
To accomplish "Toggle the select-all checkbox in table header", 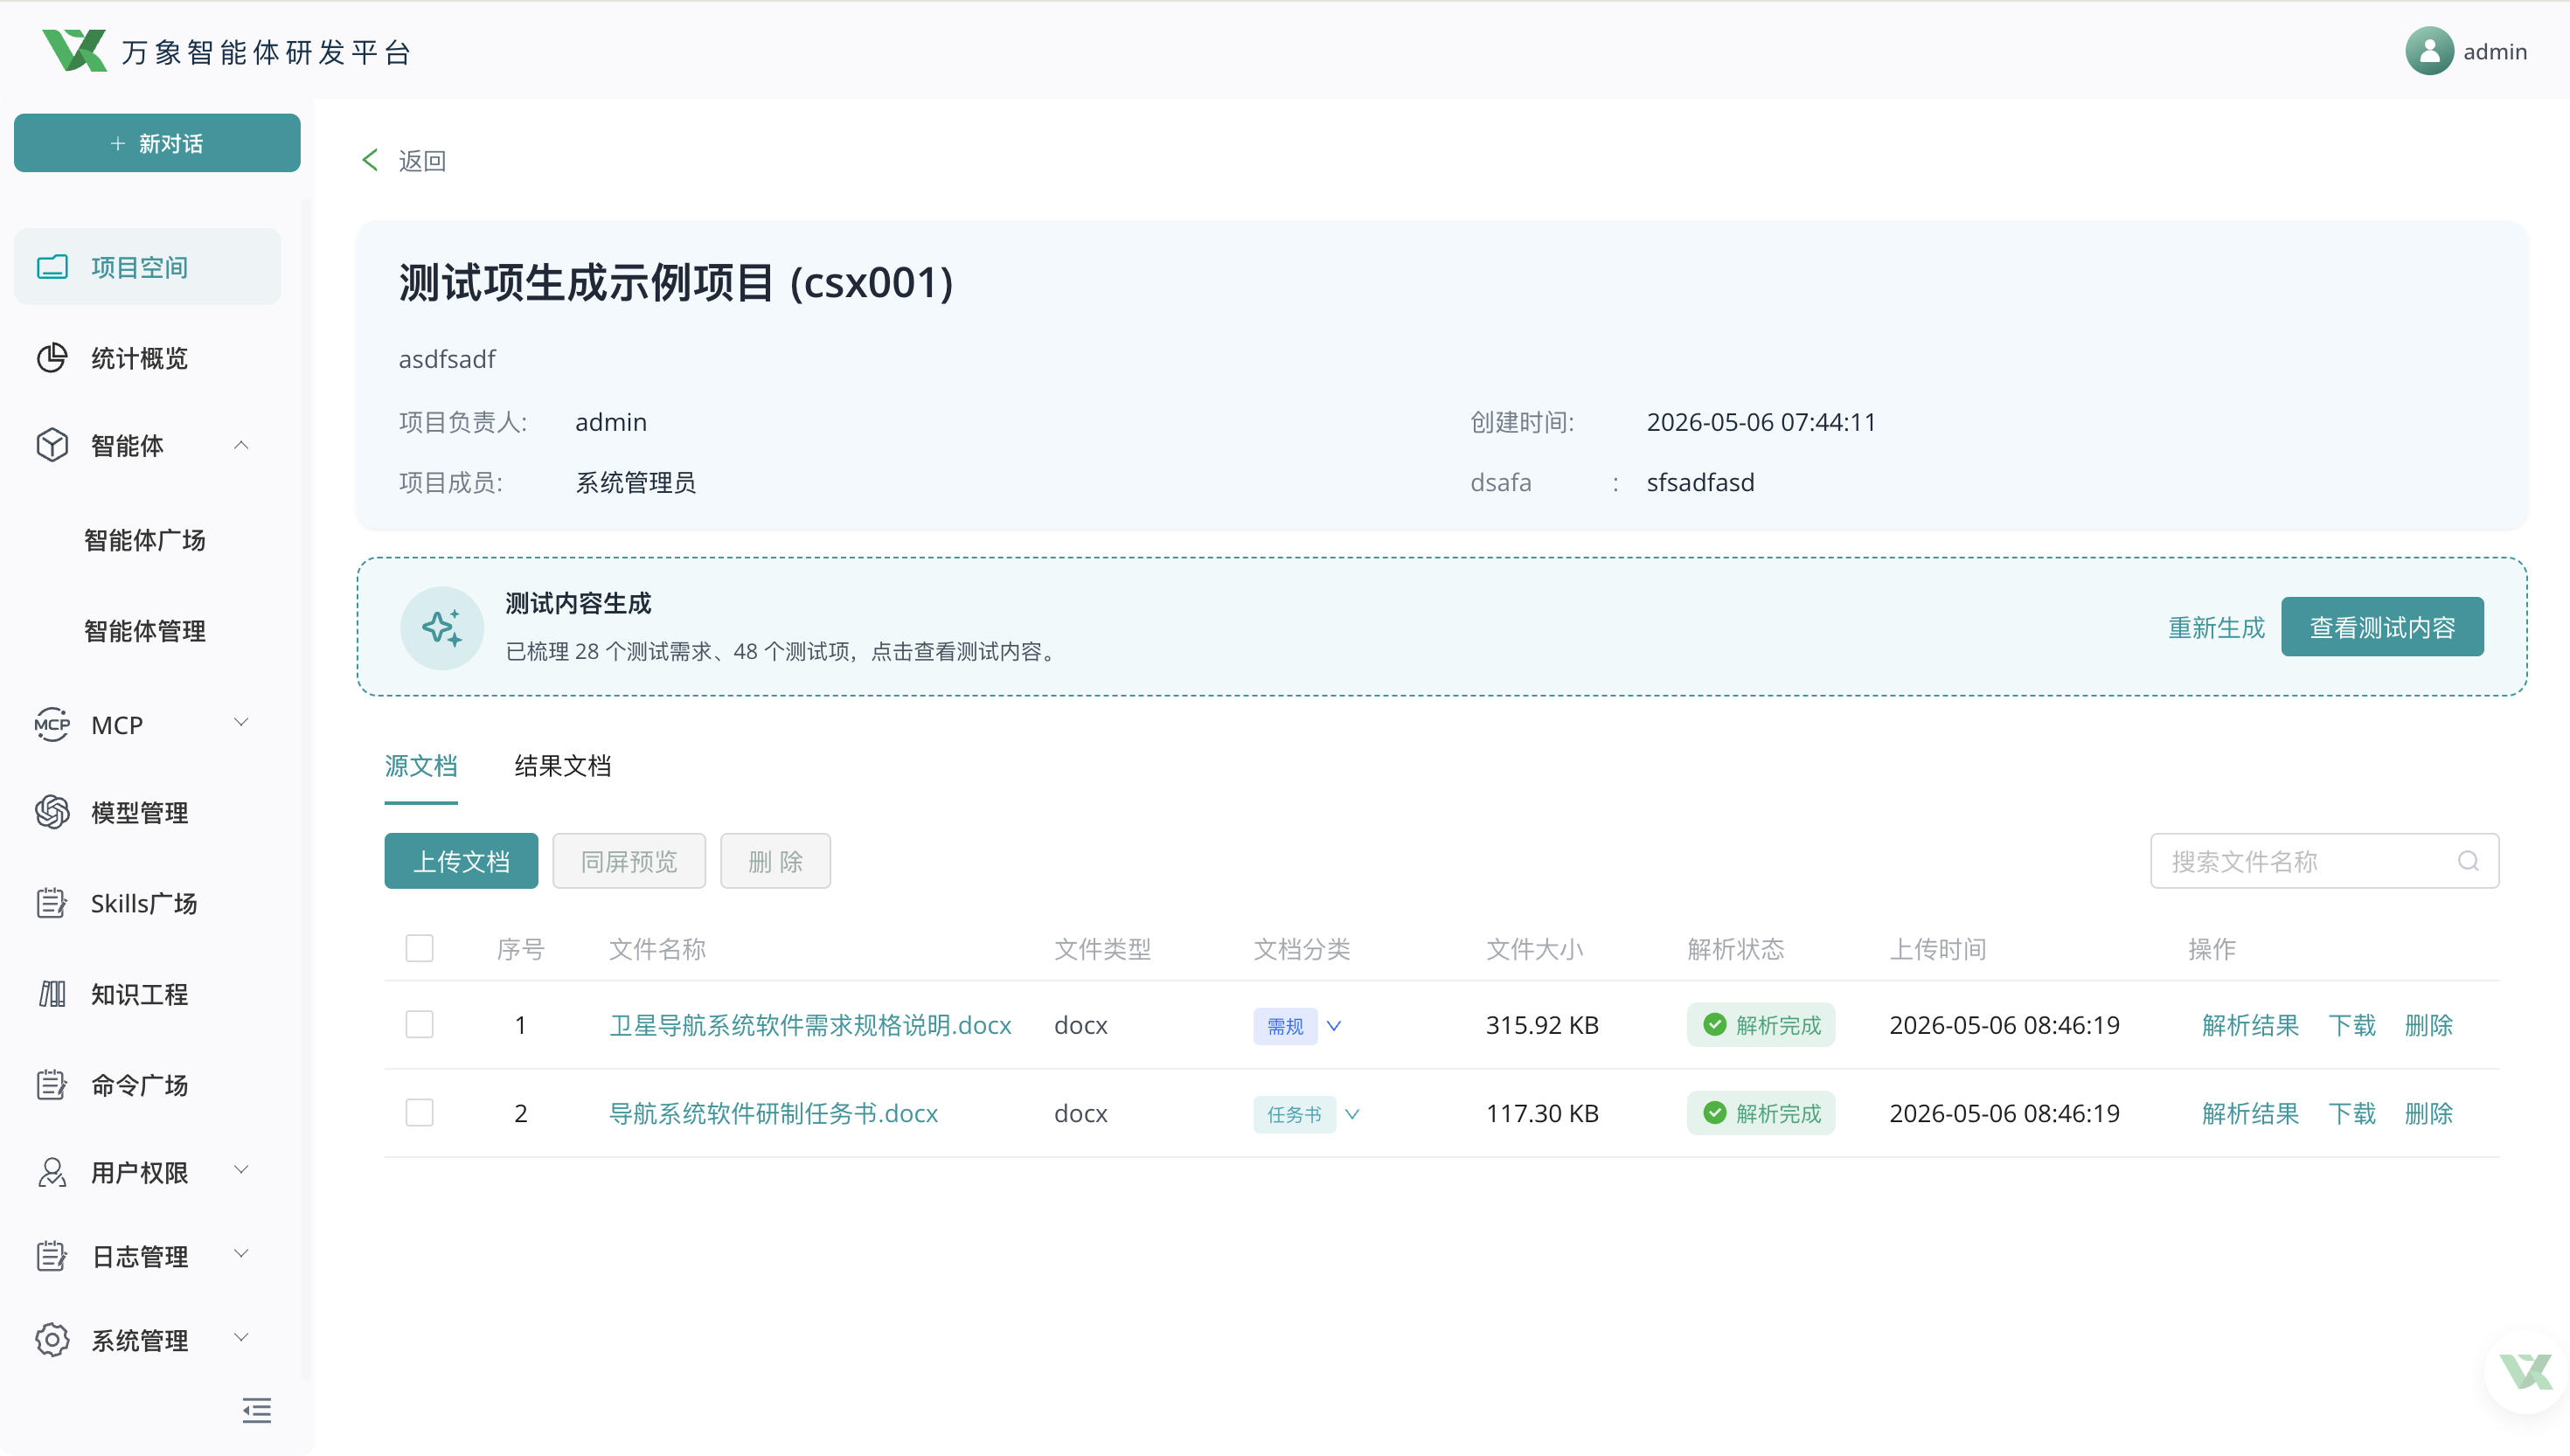I will point(420,948).
